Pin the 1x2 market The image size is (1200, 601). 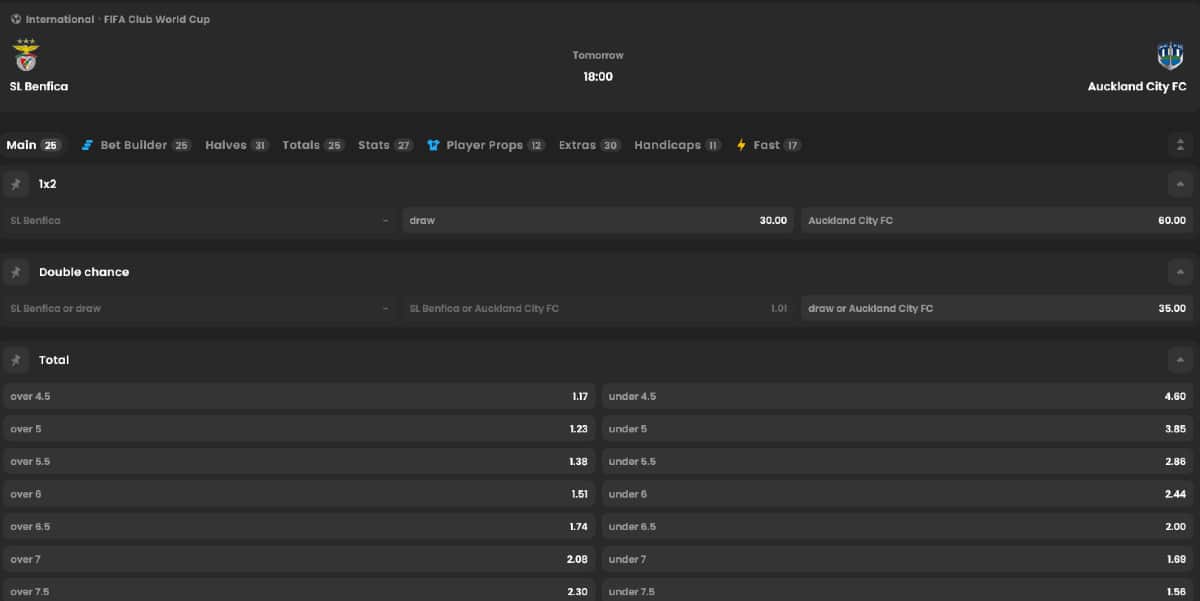(16, 184)
